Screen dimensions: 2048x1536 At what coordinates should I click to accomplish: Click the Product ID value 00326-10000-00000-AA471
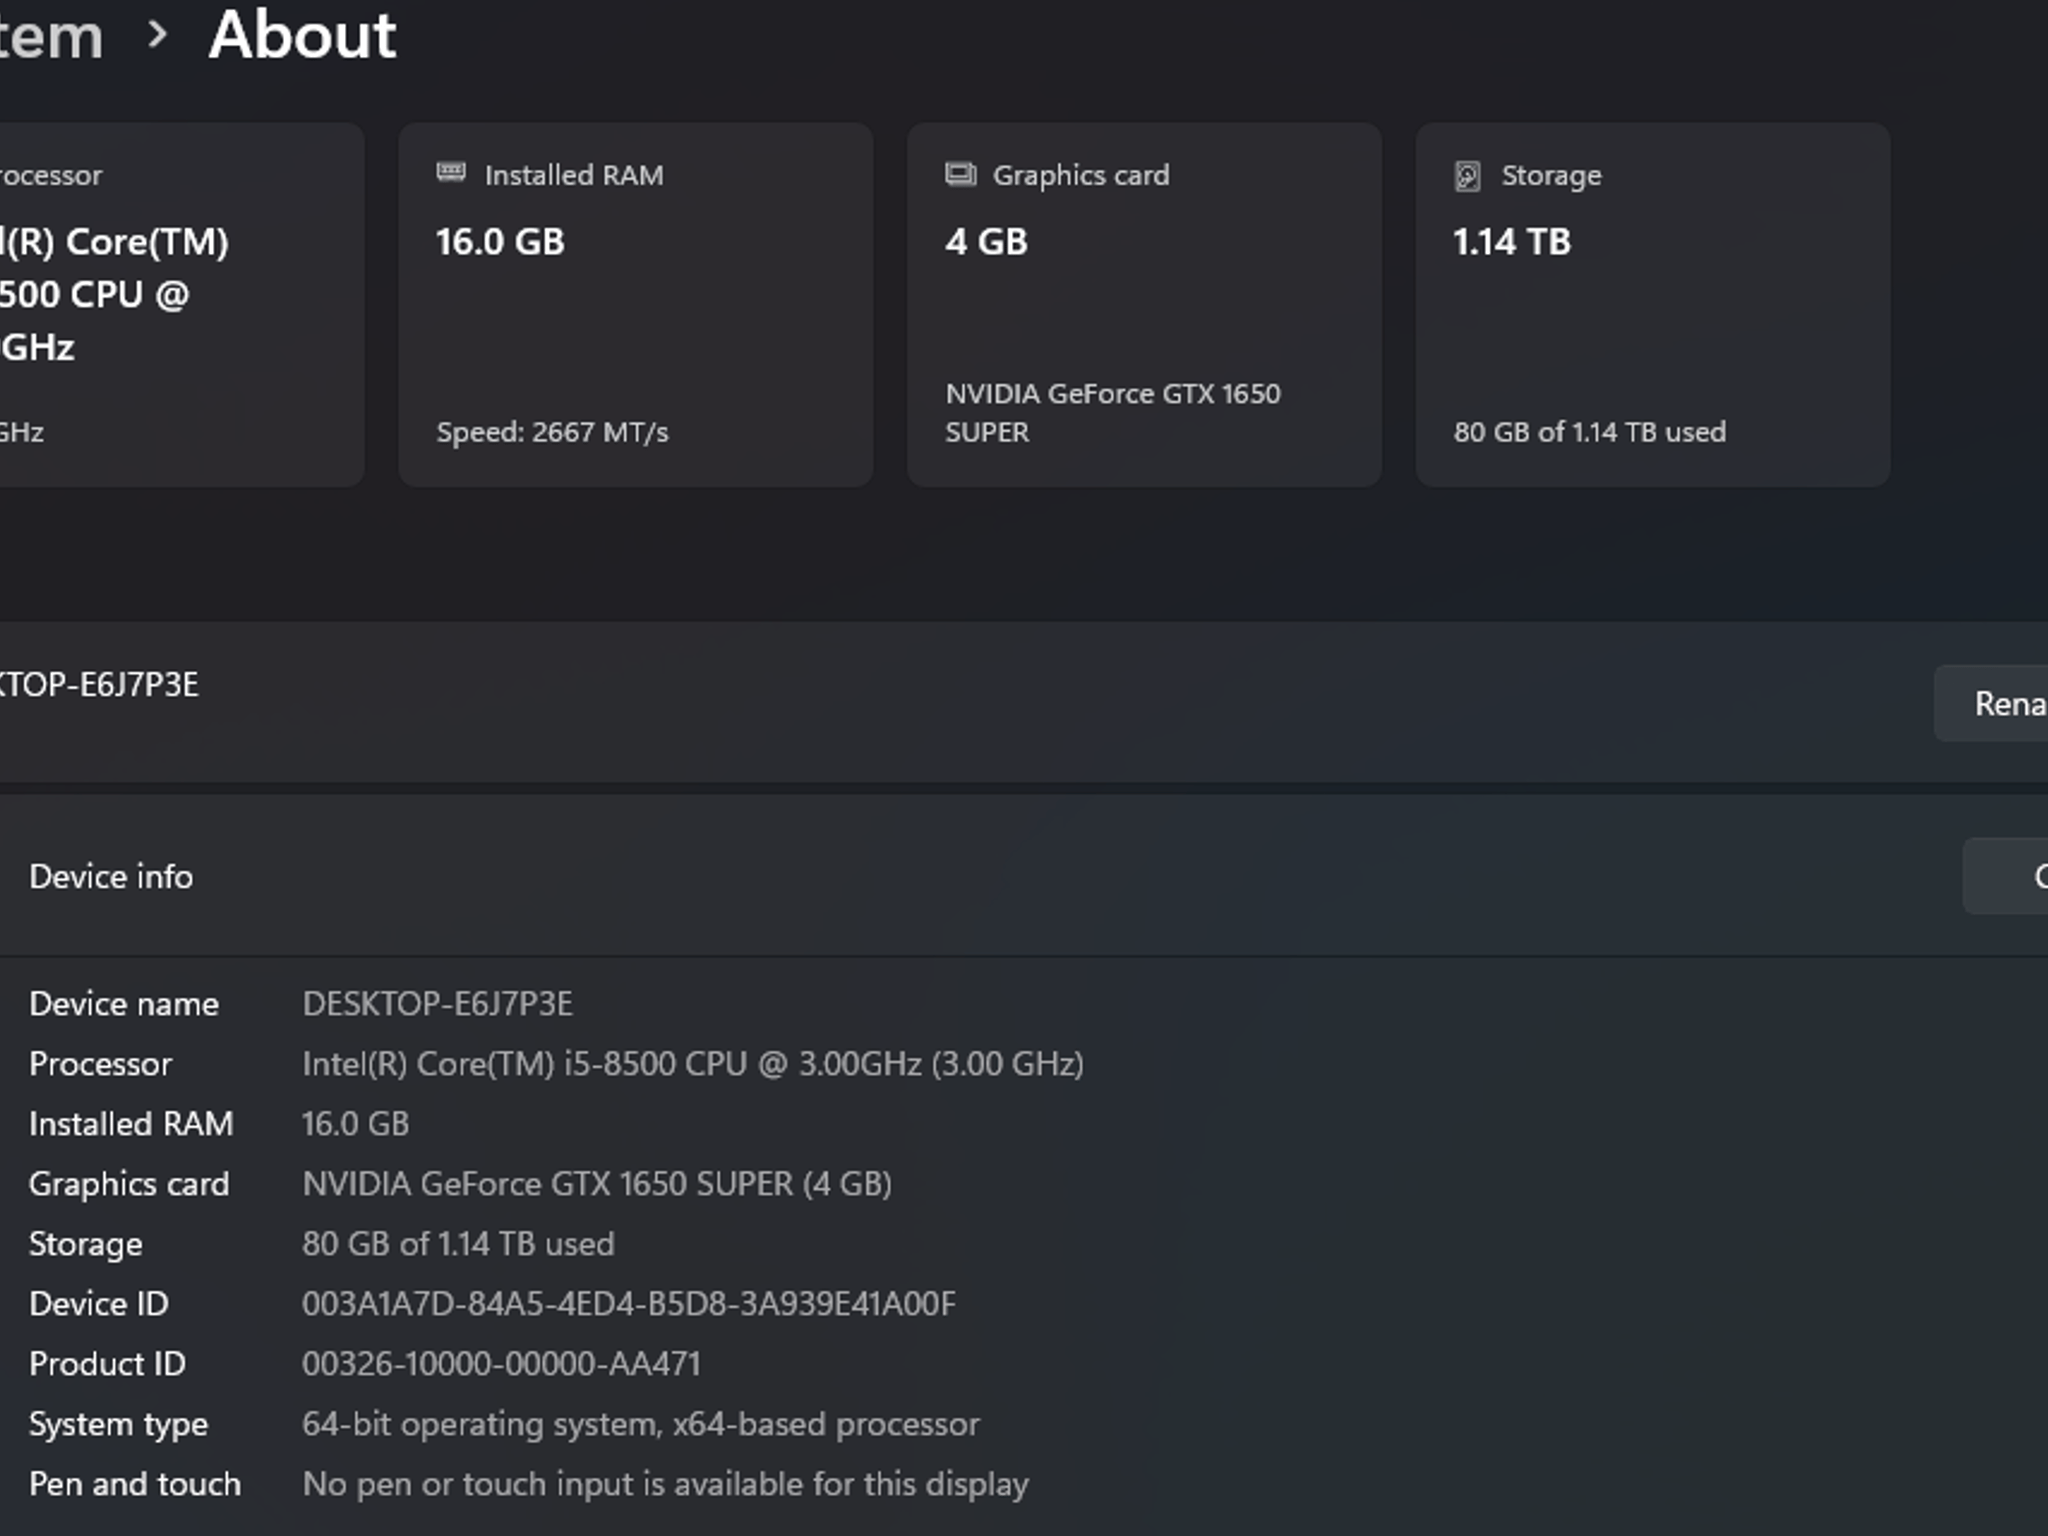point(501,1364)
